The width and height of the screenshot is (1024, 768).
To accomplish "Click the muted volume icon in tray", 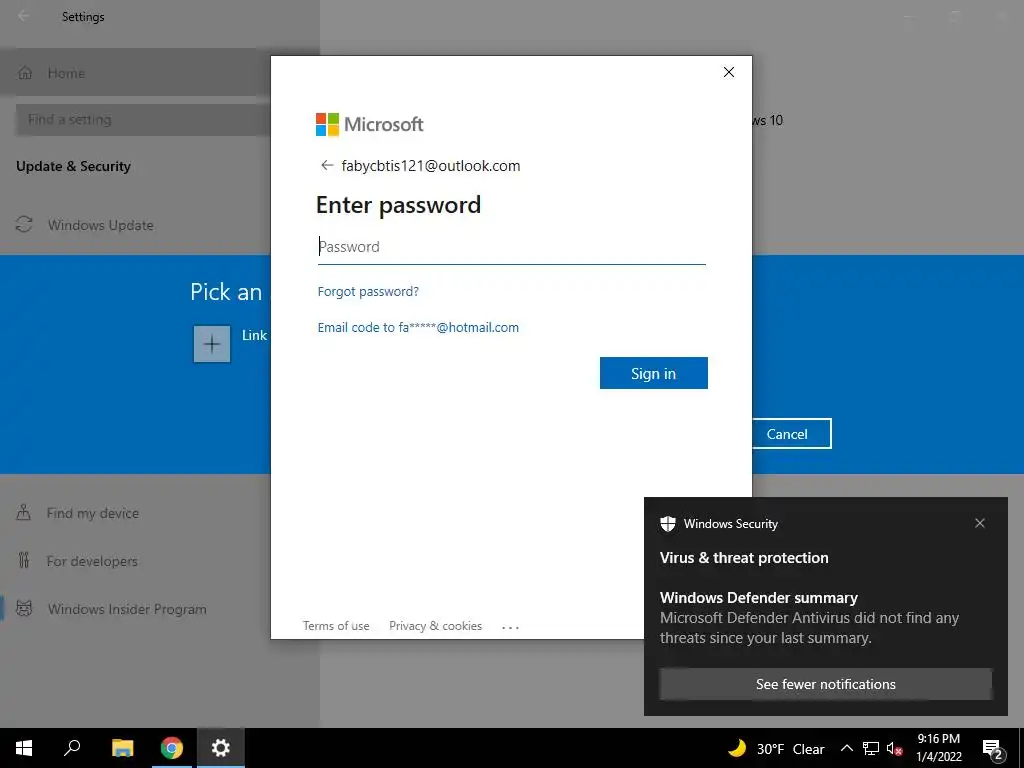I will 894,748.
